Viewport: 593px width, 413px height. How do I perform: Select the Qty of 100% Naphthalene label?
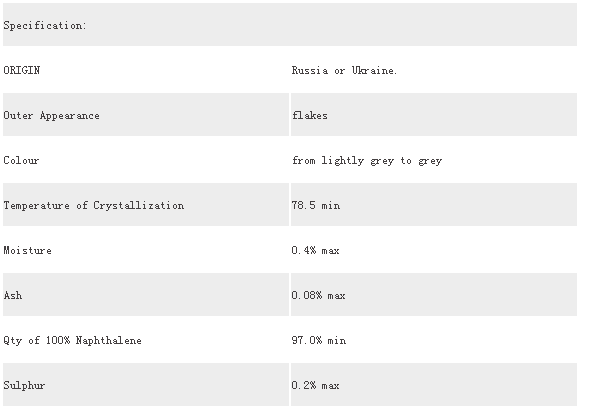click(x=73, y=340)
